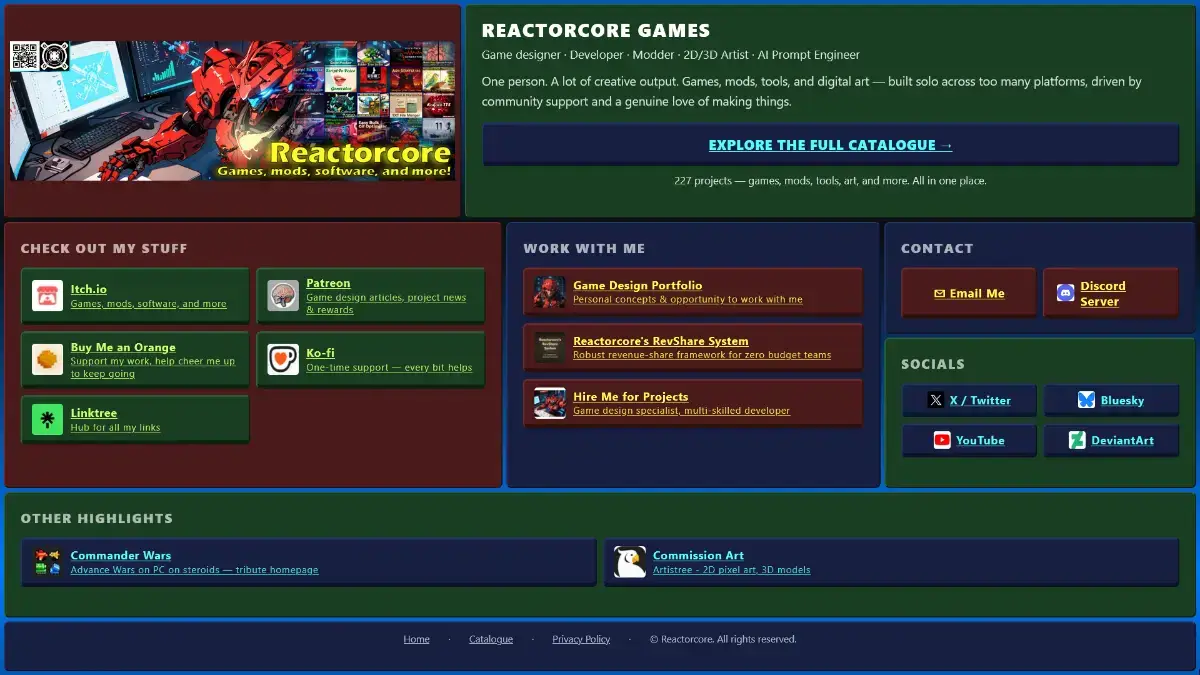Image resolution: width=1200 pixels, height=675 pixels.
Task: Click the WORK WITH ME heading
Action: click(584, 249)
